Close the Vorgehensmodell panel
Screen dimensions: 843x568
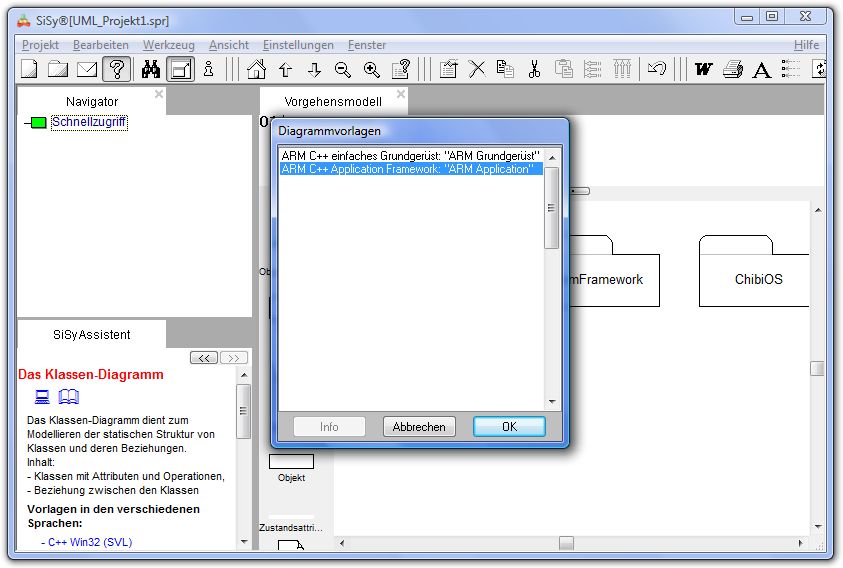401,94
